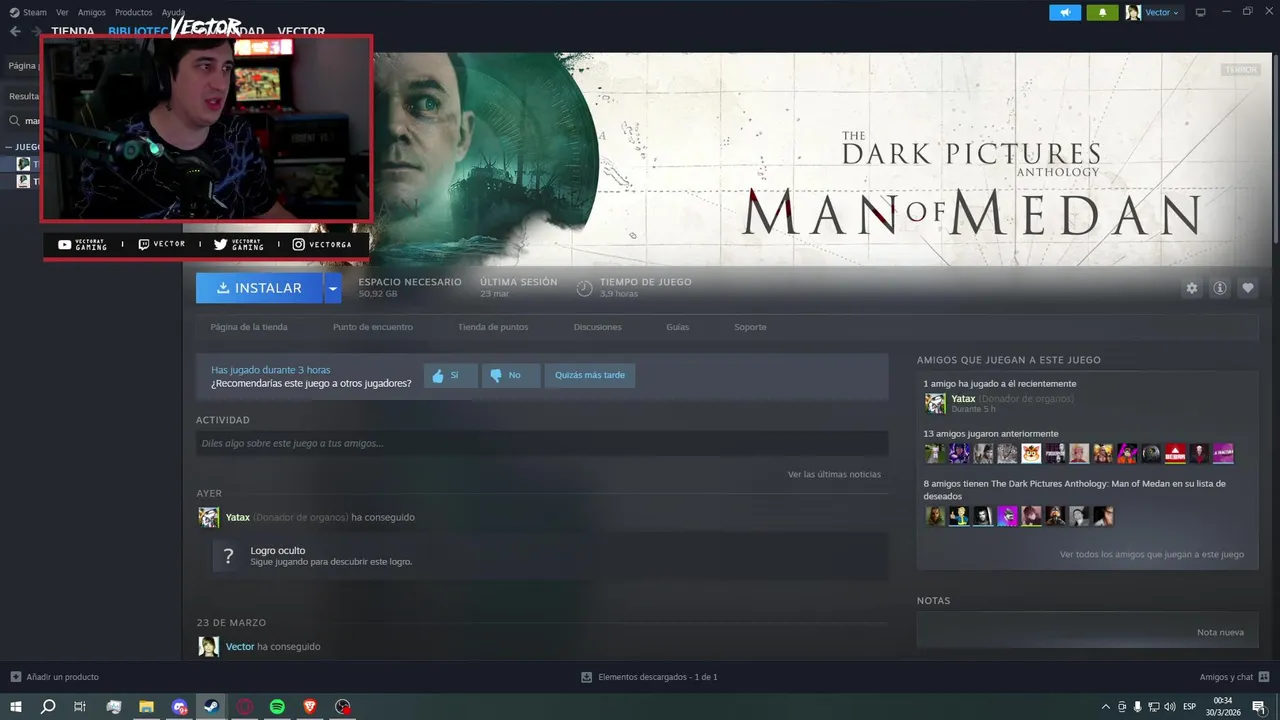Viewport: 1280px width, 720px height.
Task: Click Yatax avatar in friends panel
Action: click(x=935, y=403)
